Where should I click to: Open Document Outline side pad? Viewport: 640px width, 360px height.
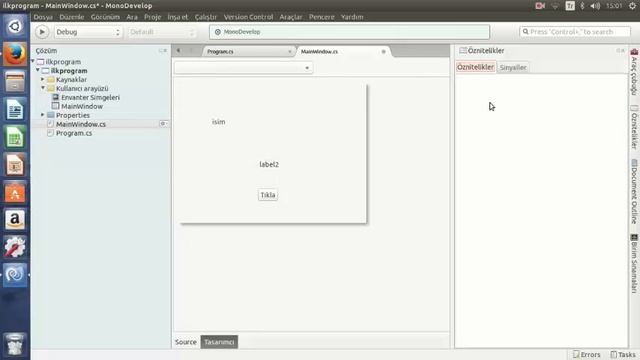(x=634, y=191)
